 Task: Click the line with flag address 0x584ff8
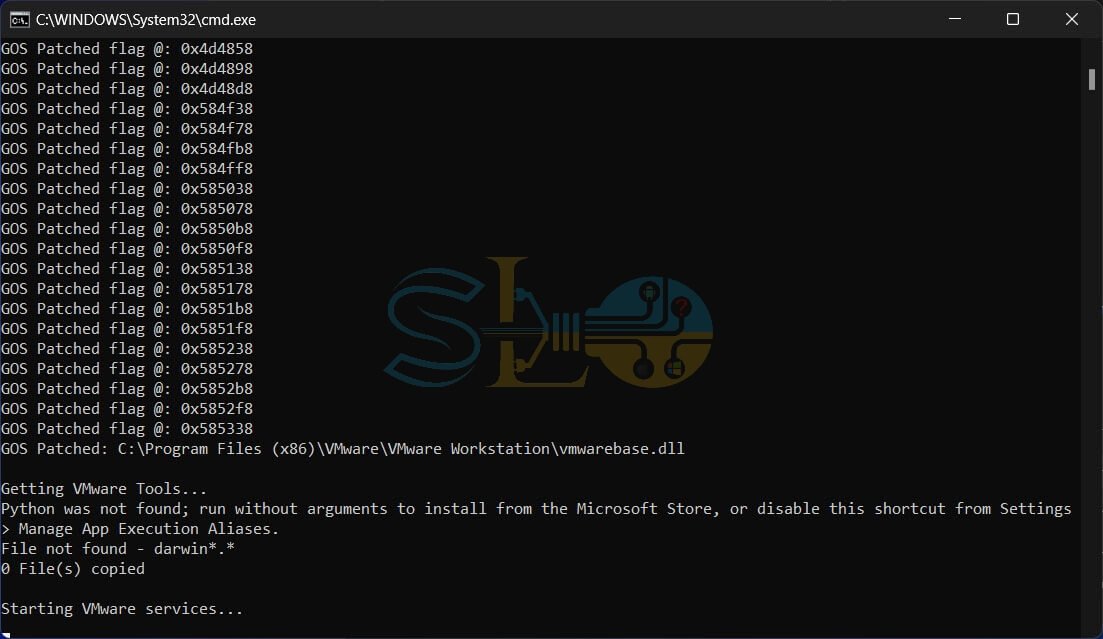(127, 168)
